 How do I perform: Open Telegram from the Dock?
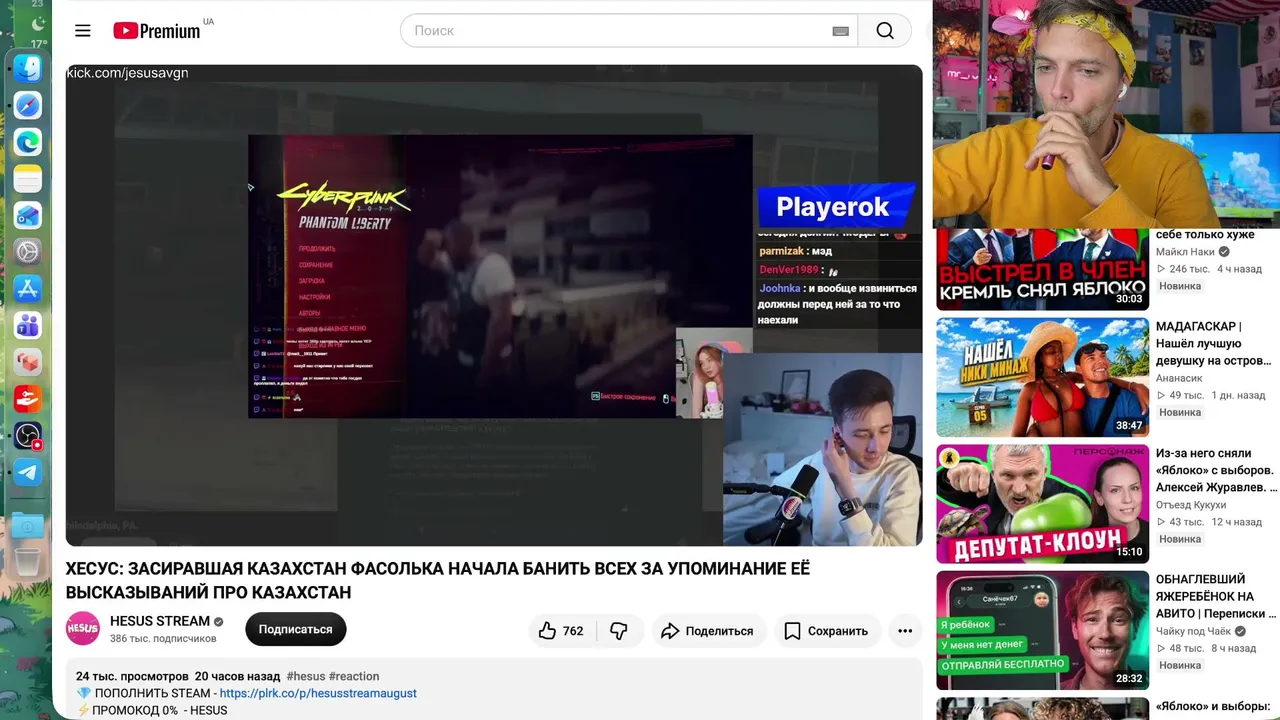(28, 472)
